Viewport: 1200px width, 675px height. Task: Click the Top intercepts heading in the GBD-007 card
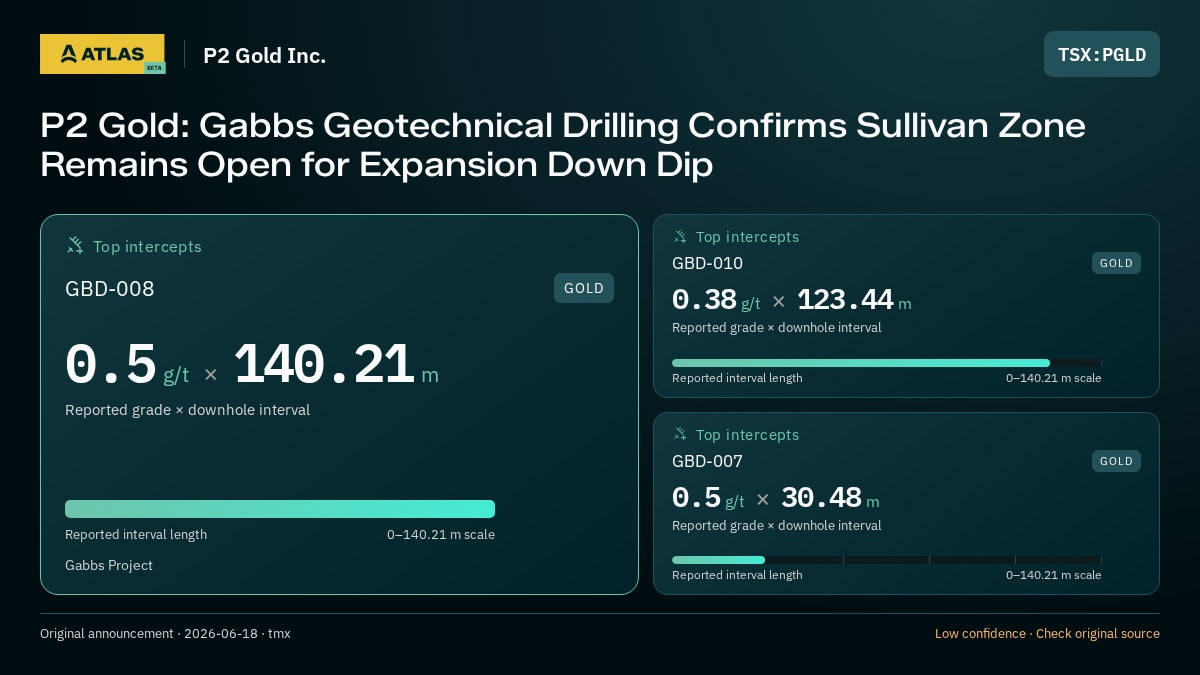(x=747, y=435)
